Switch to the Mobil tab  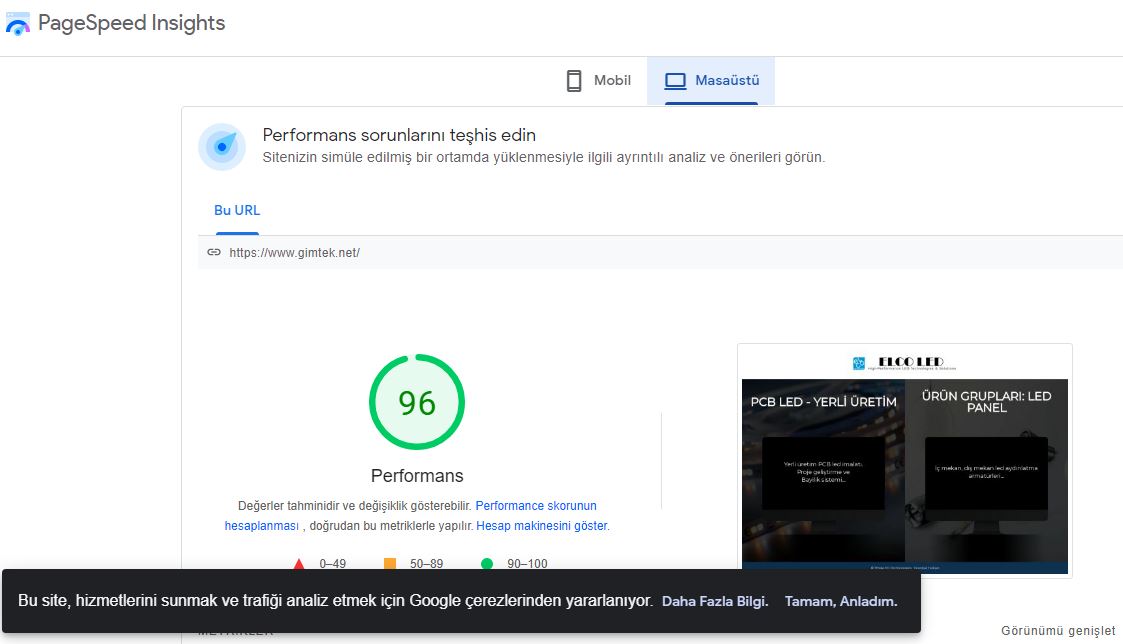[599, 81]
